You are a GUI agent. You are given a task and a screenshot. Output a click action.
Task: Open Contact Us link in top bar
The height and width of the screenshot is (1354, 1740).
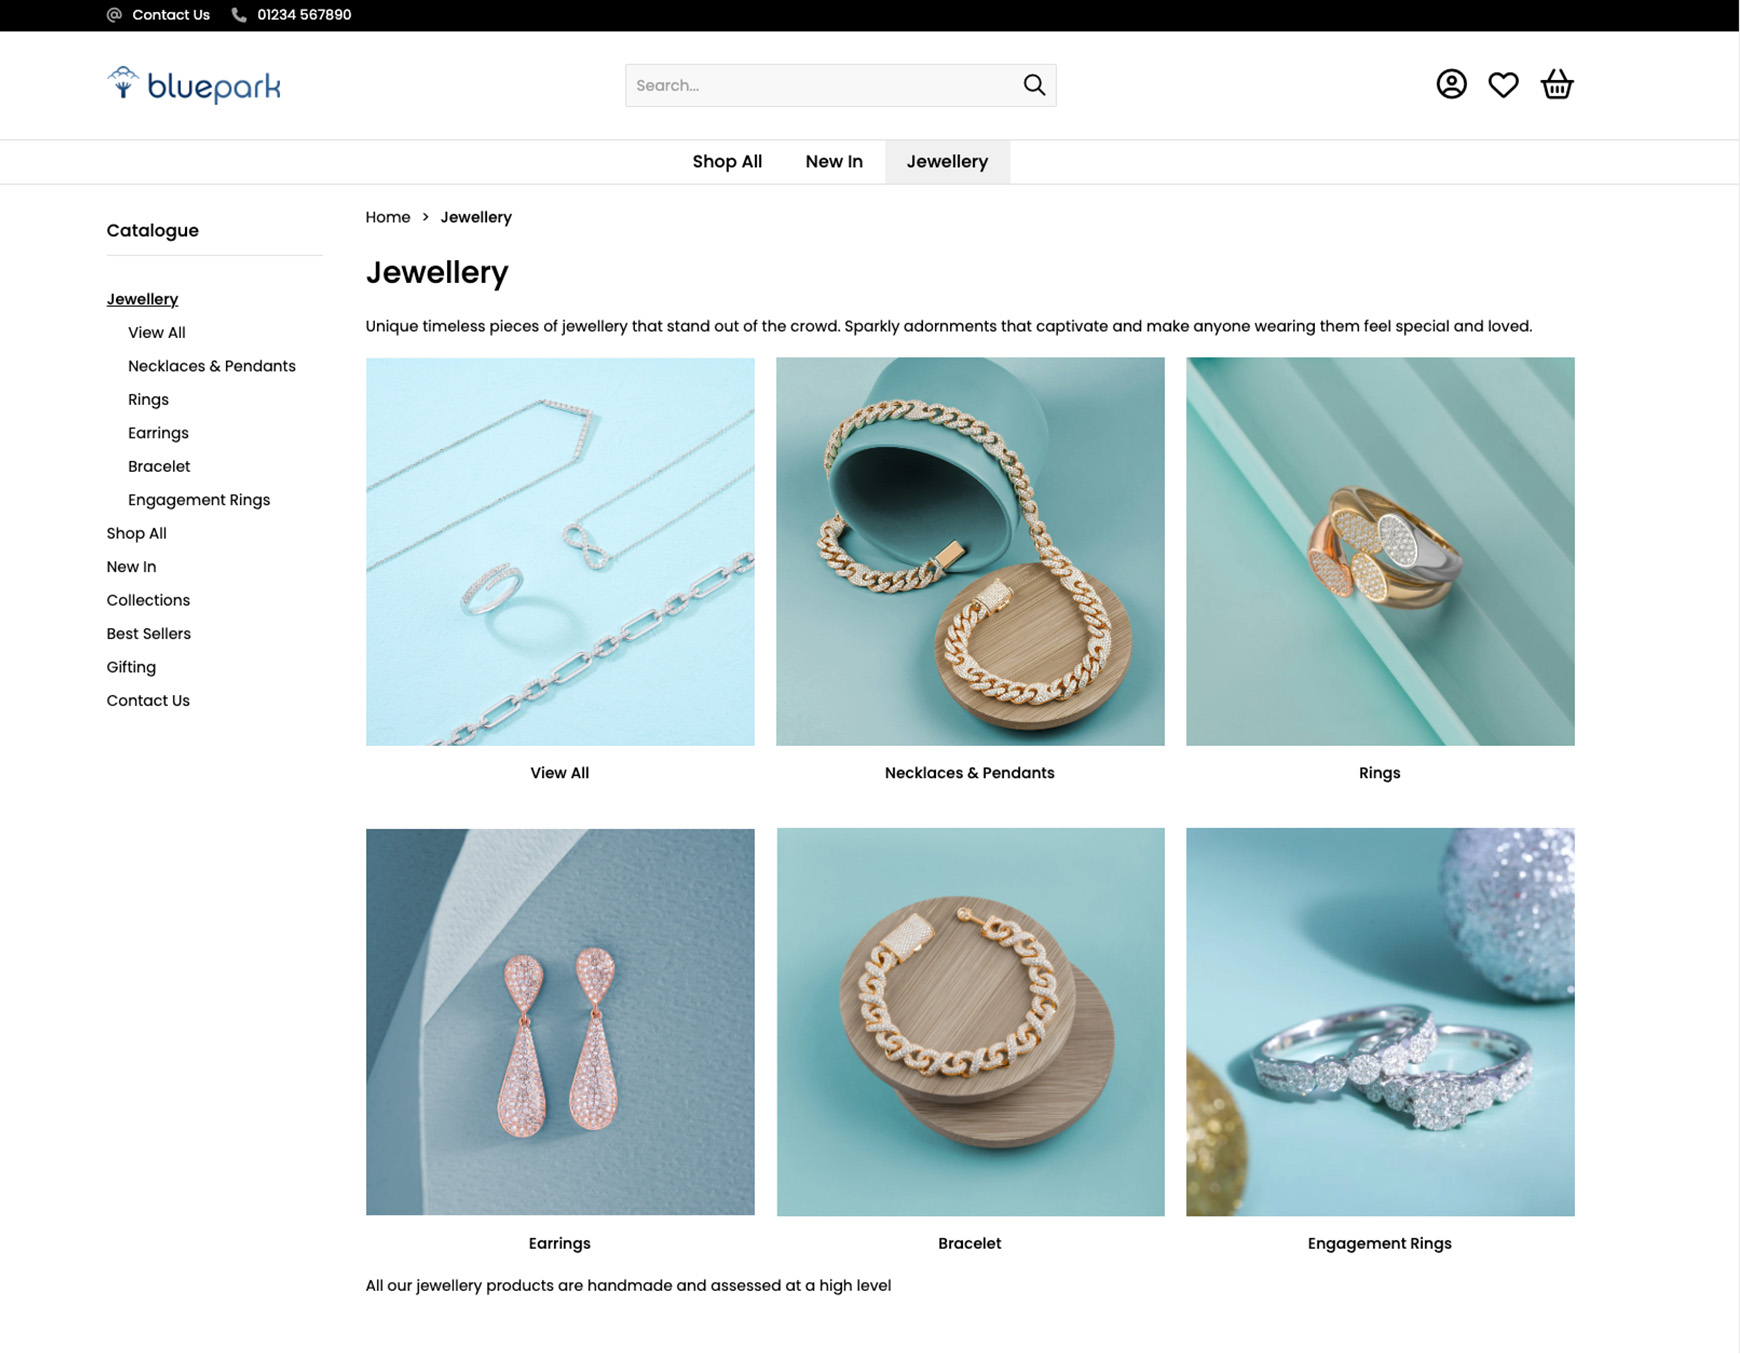pyautogui.click(x=171, y=15)
